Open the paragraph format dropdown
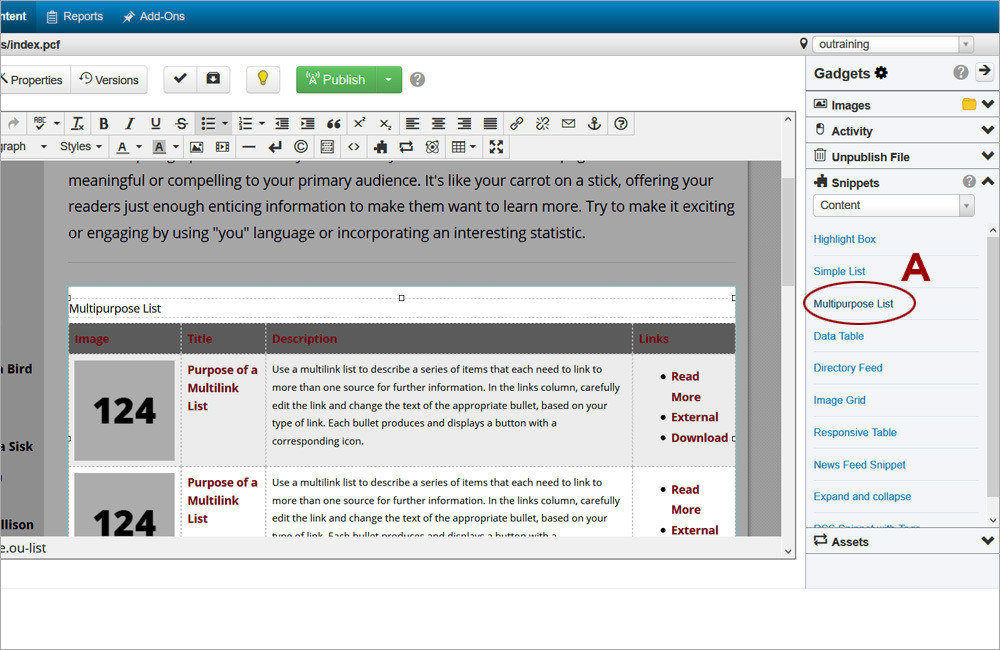Viewport: 1000px width, 650px height. [x=24, y=147]
